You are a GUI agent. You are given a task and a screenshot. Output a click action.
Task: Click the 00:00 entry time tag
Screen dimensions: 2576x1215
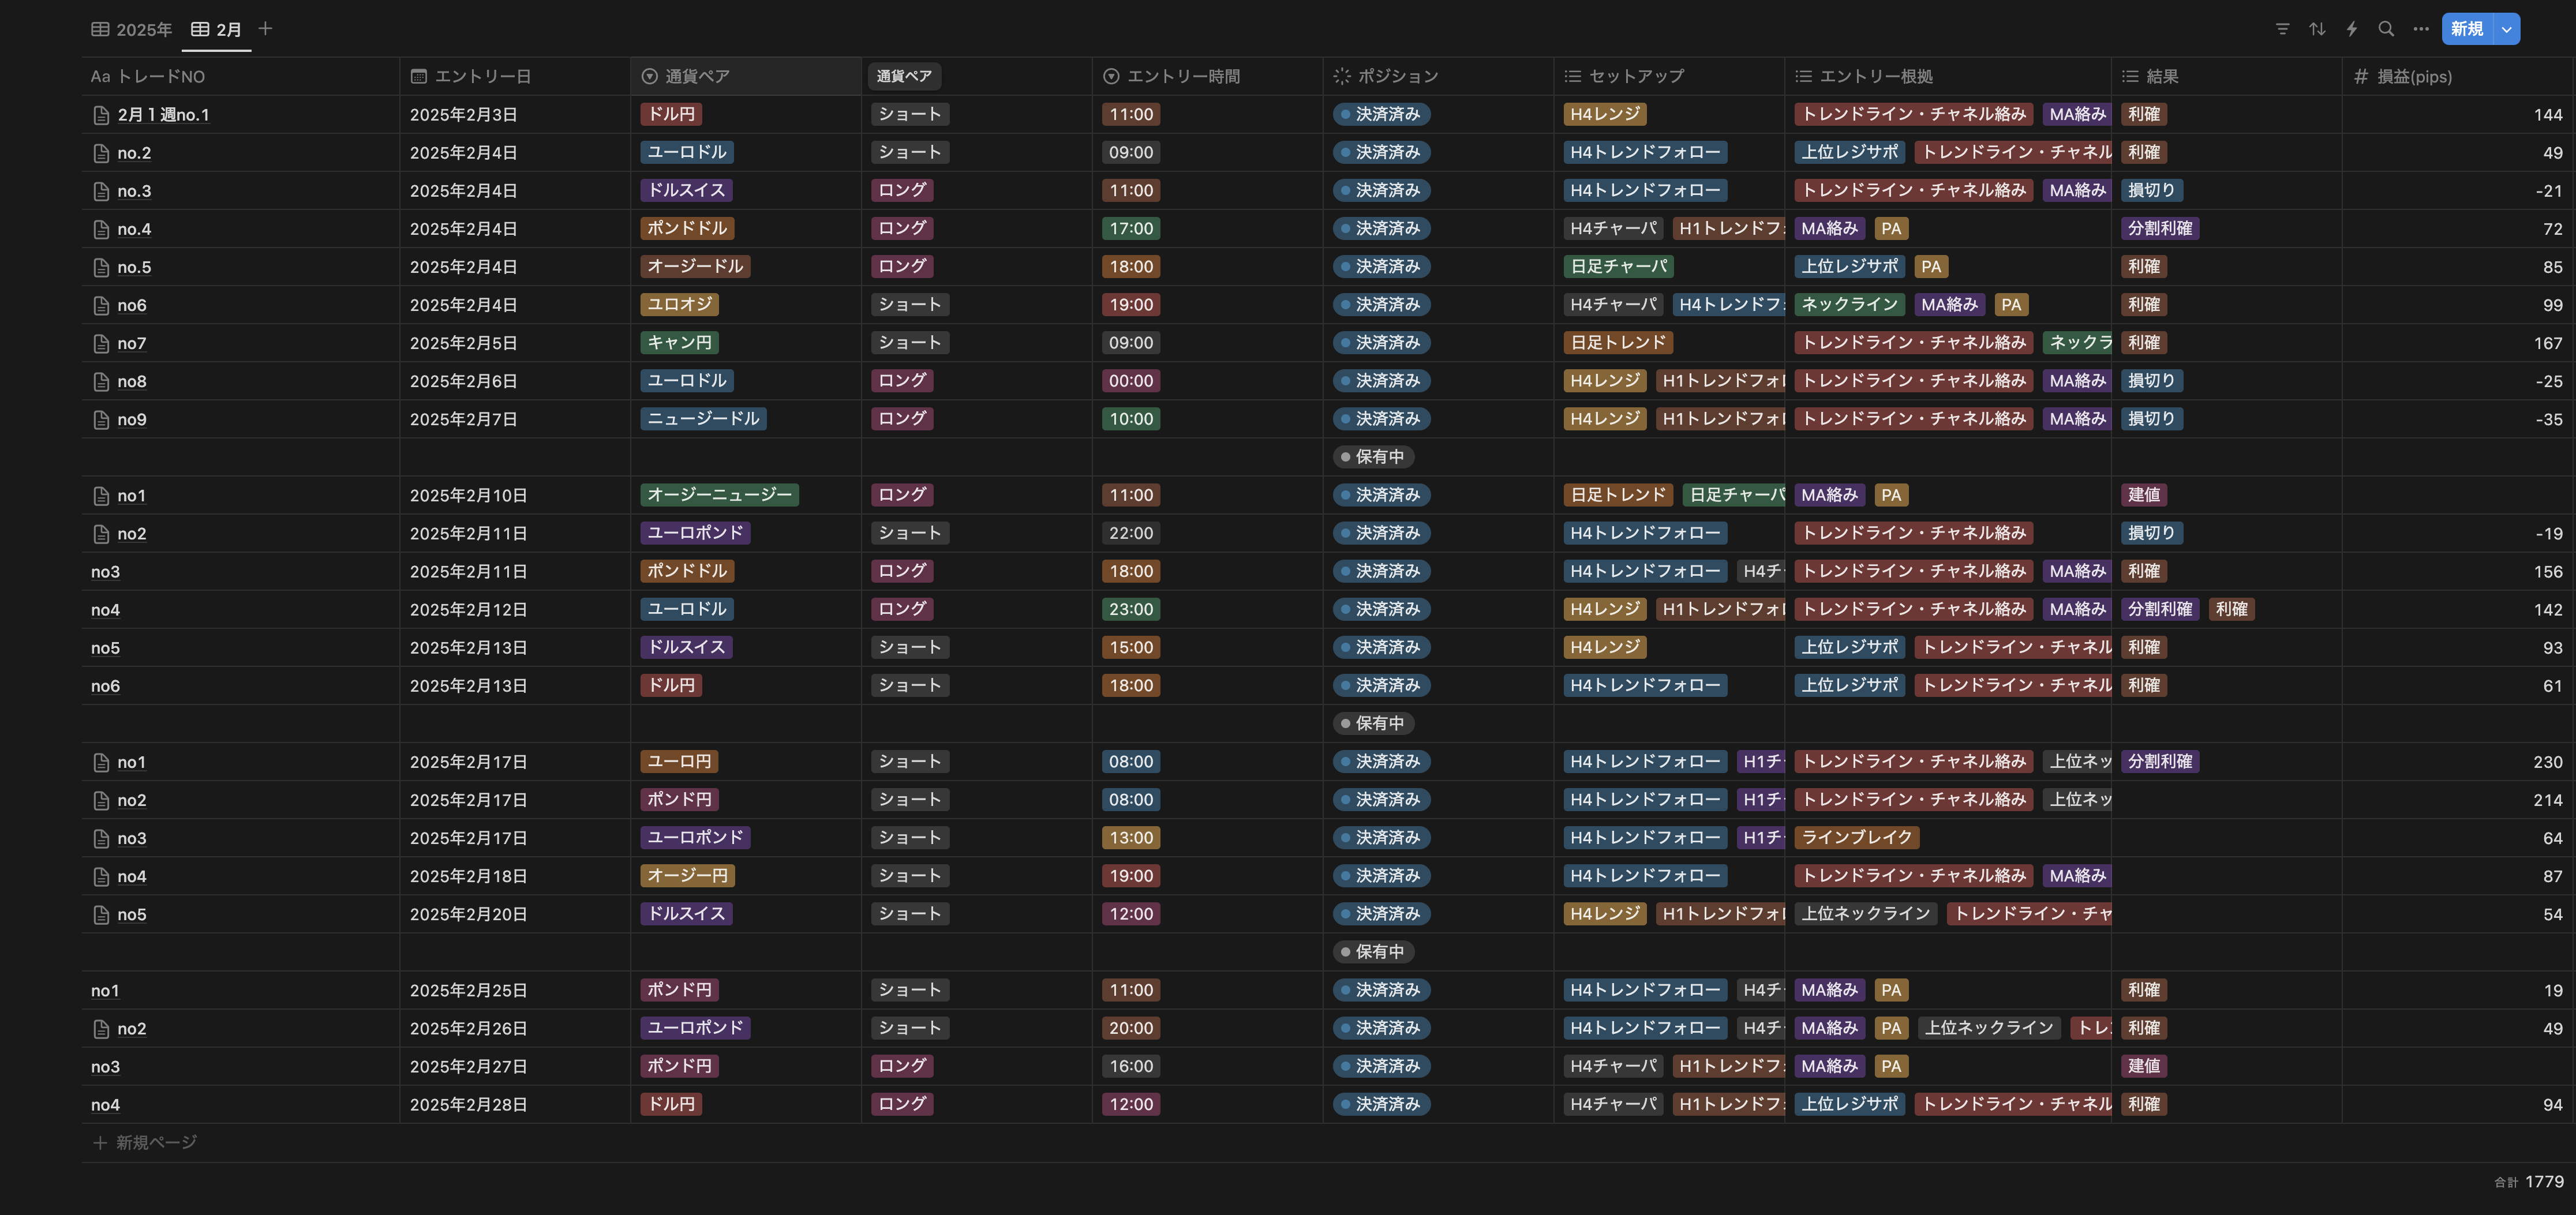click(x=1131, y=380)
